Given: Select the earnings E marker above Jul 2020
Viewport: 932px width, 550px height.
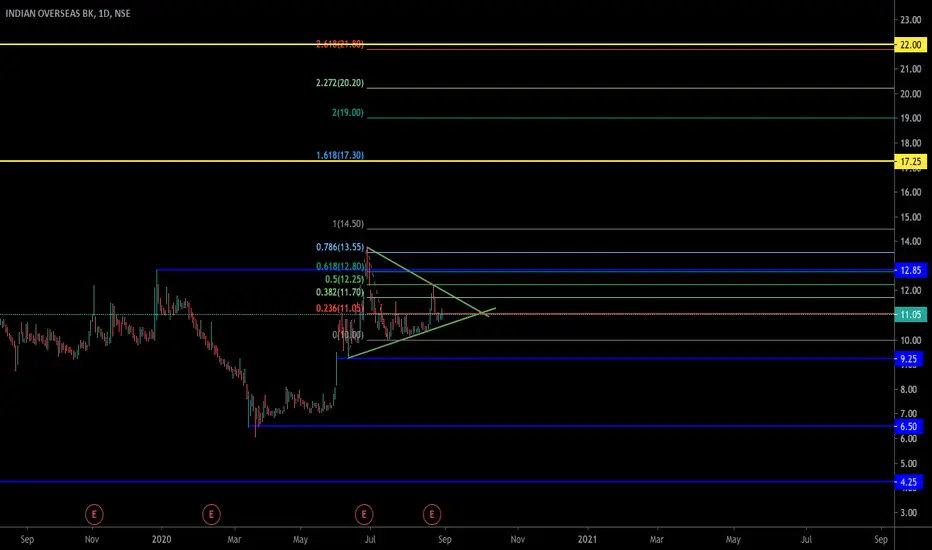Looking at the screenshot, I should coord(364,514).
